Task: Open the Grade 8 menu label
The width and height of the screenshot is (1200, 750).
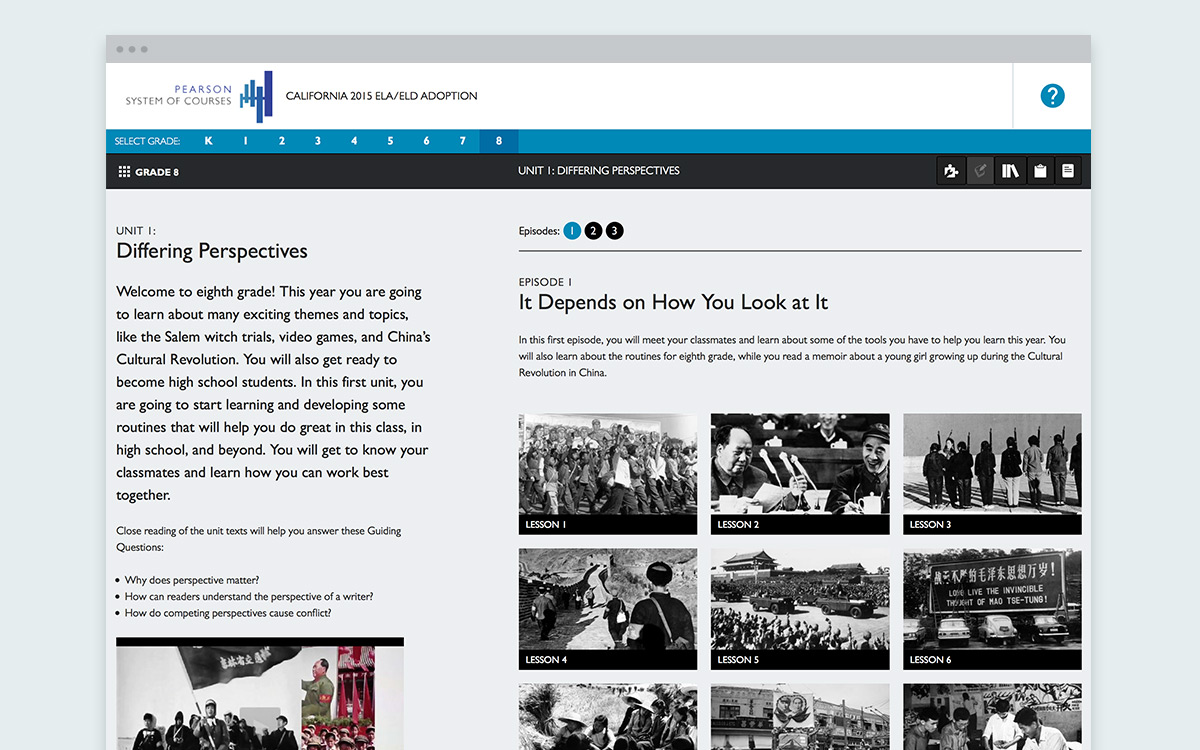Action: 157,172
